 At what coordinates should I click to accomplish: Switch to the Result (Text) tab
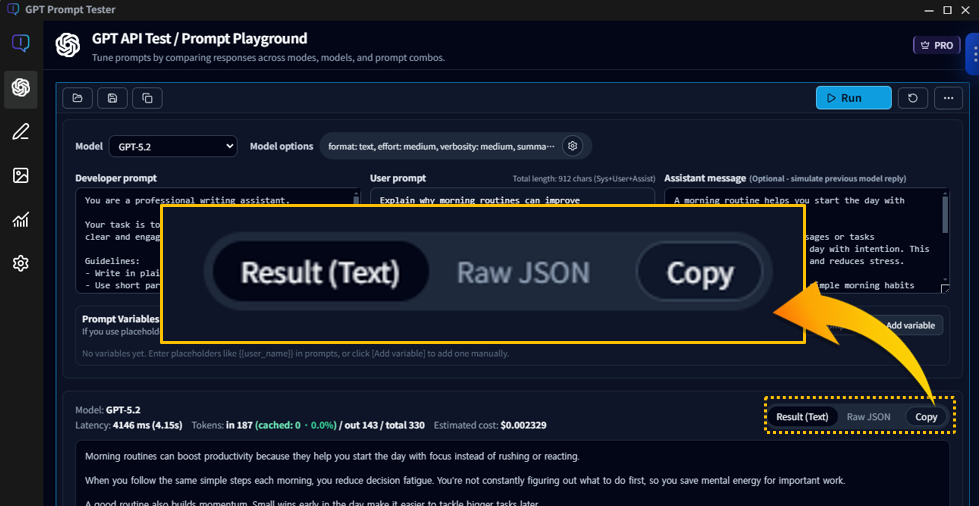click(x=802, y=417)
